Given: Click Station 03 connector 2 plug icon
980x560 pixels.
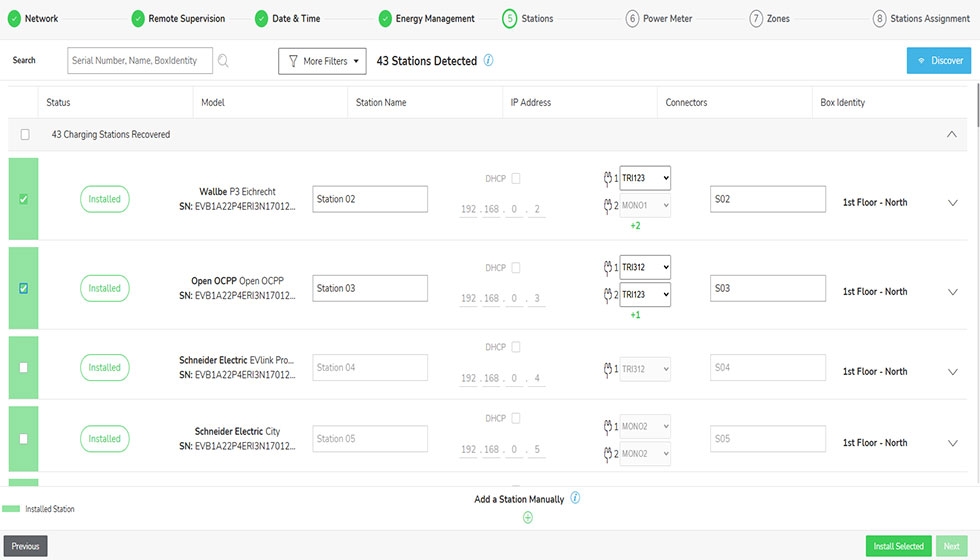Looking at the screenshot, I should pyautogui.click(x=607, y=295).
